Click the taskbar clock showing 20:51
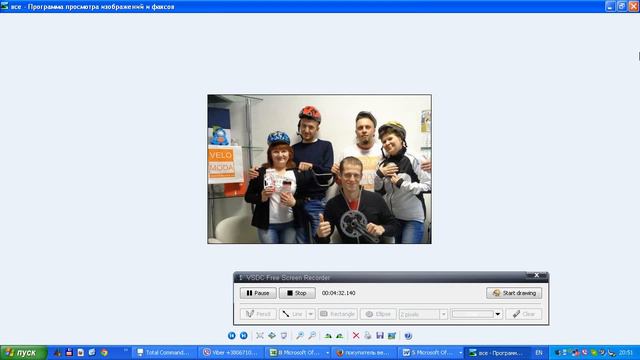640x360 pixels. click(625, 353)
